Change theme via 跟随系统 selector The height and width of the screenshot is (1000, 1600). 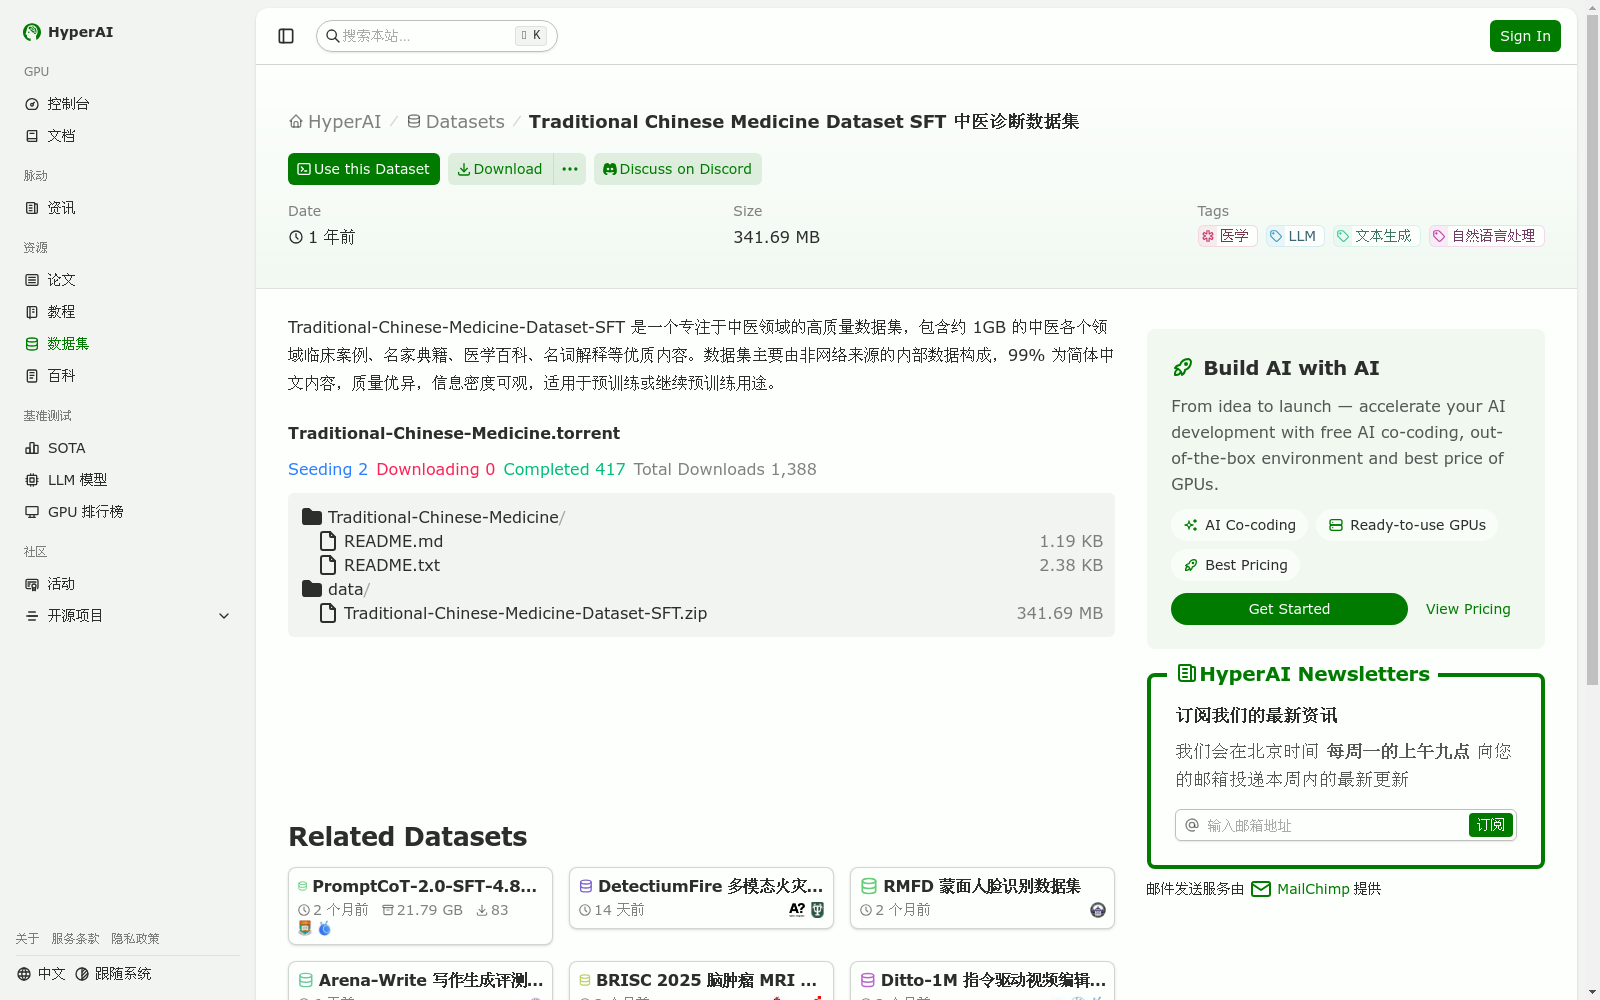tap(113, 974)
